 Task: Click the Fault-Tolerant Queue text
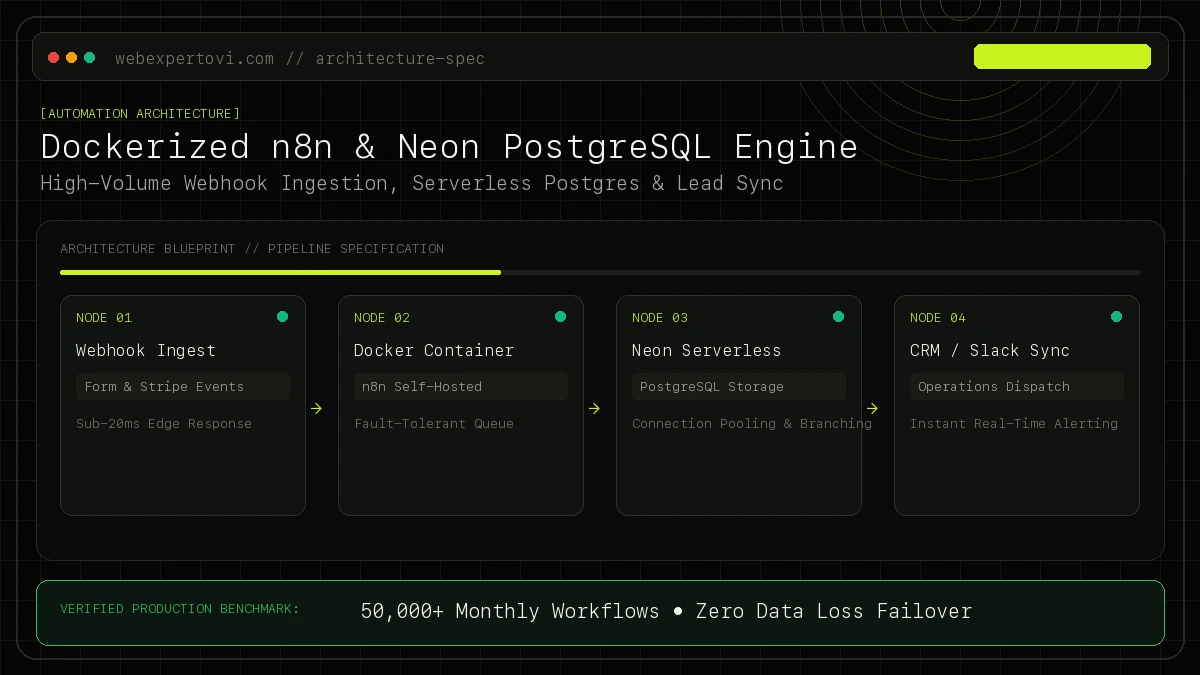click(x=434, y=424)
